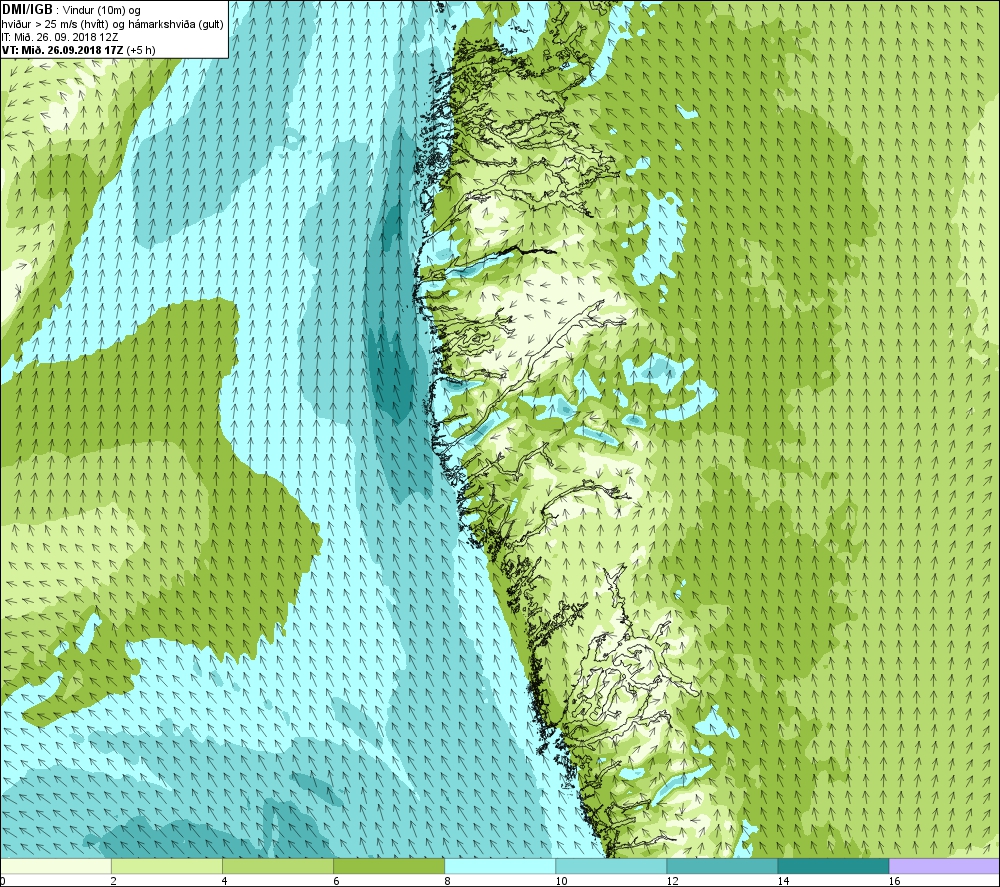This screenshot has height=887, width=1000.
Task: Click the scale label "6"
Action: tap(335, 881)
